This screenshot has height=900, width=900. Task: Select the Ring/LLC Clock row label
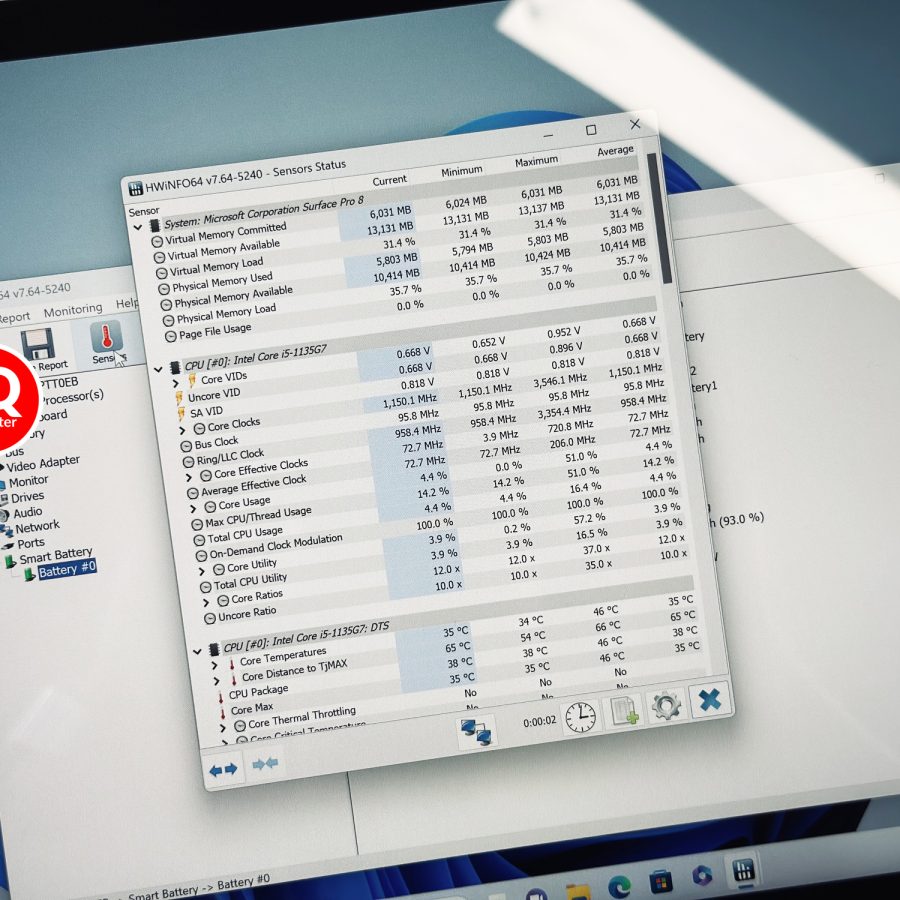(x=230, y=457)
